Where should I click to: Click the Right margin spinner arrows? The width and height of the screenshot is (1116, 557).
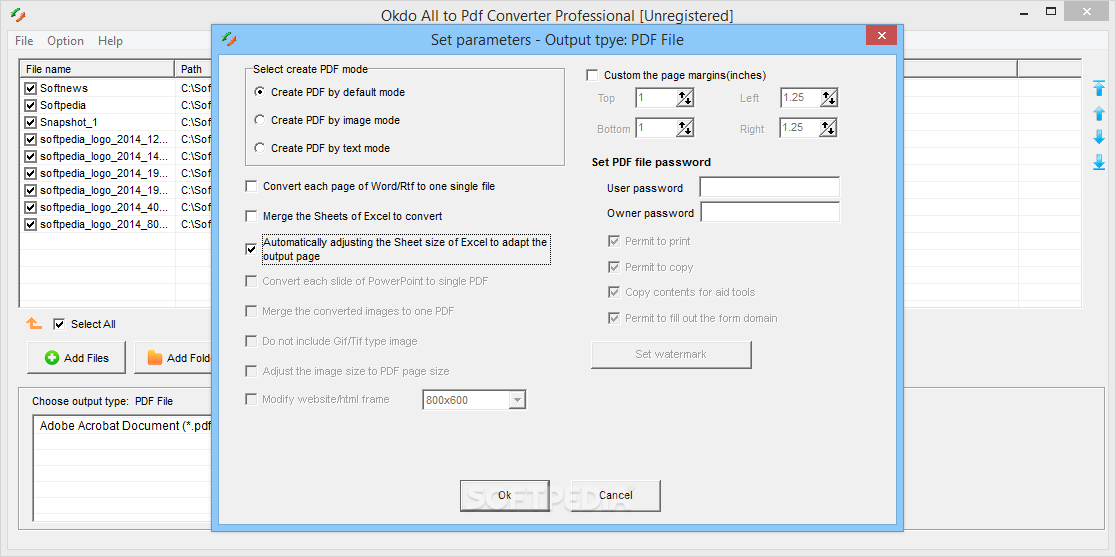(x=828, y=128)
